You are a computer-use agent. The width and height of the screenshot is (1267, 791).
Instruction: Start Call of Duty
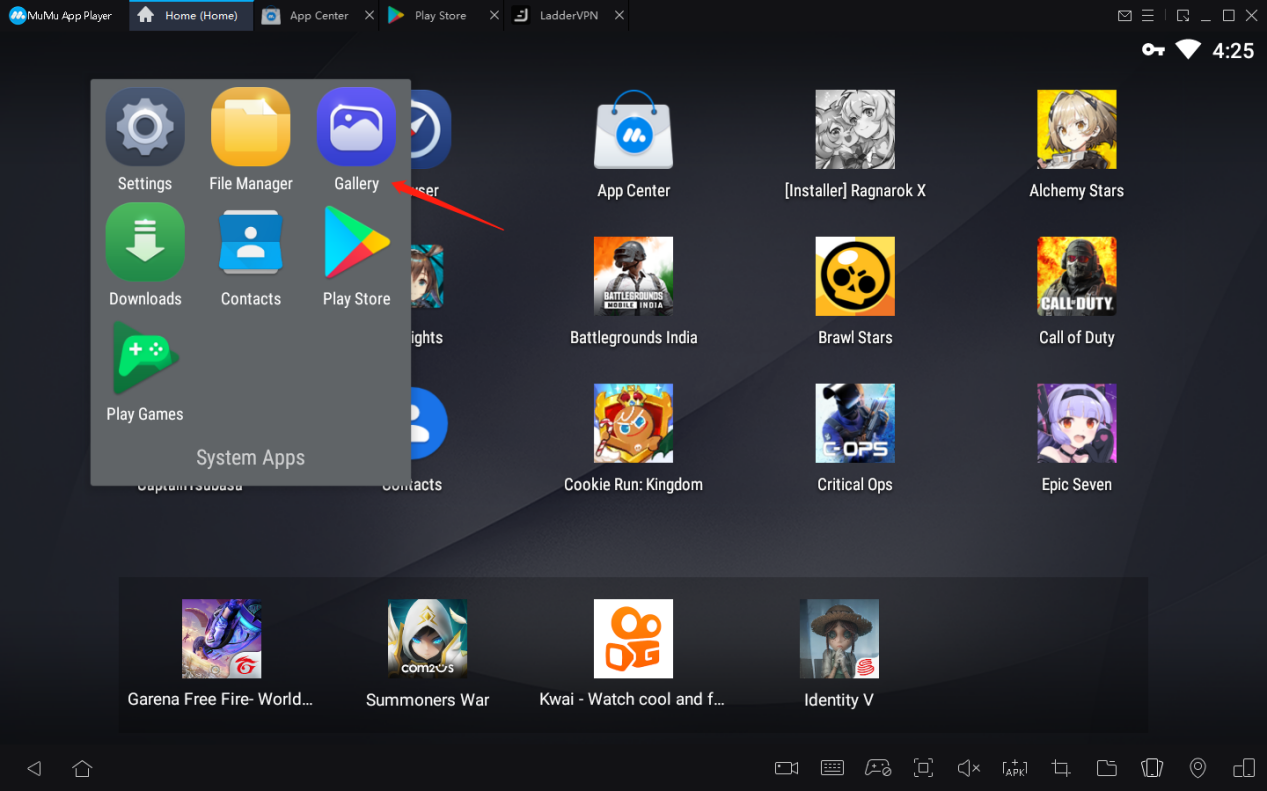pos(1077,277)
